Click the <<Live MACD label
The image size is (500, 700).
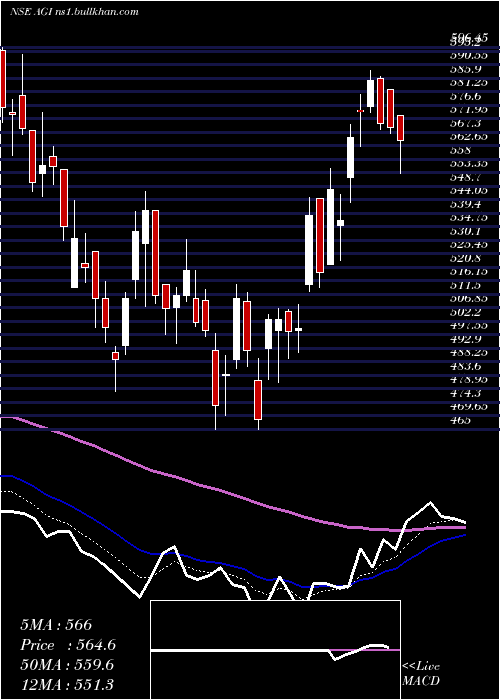click(421, 674)
